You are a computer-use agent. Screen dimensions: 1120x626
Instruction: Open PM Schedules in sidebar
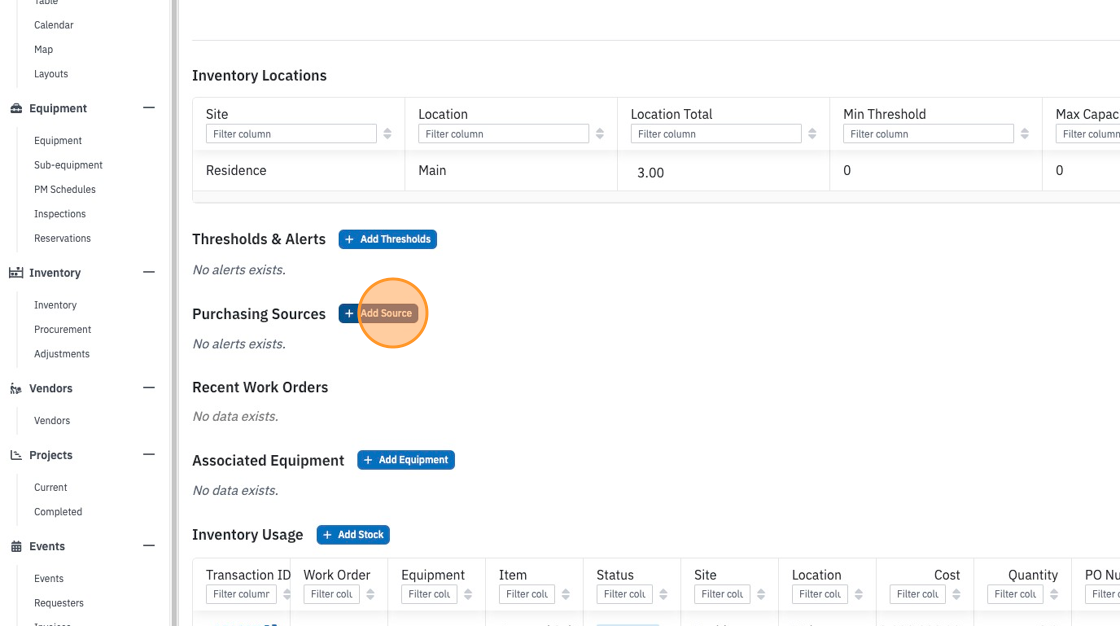(64, 189)
